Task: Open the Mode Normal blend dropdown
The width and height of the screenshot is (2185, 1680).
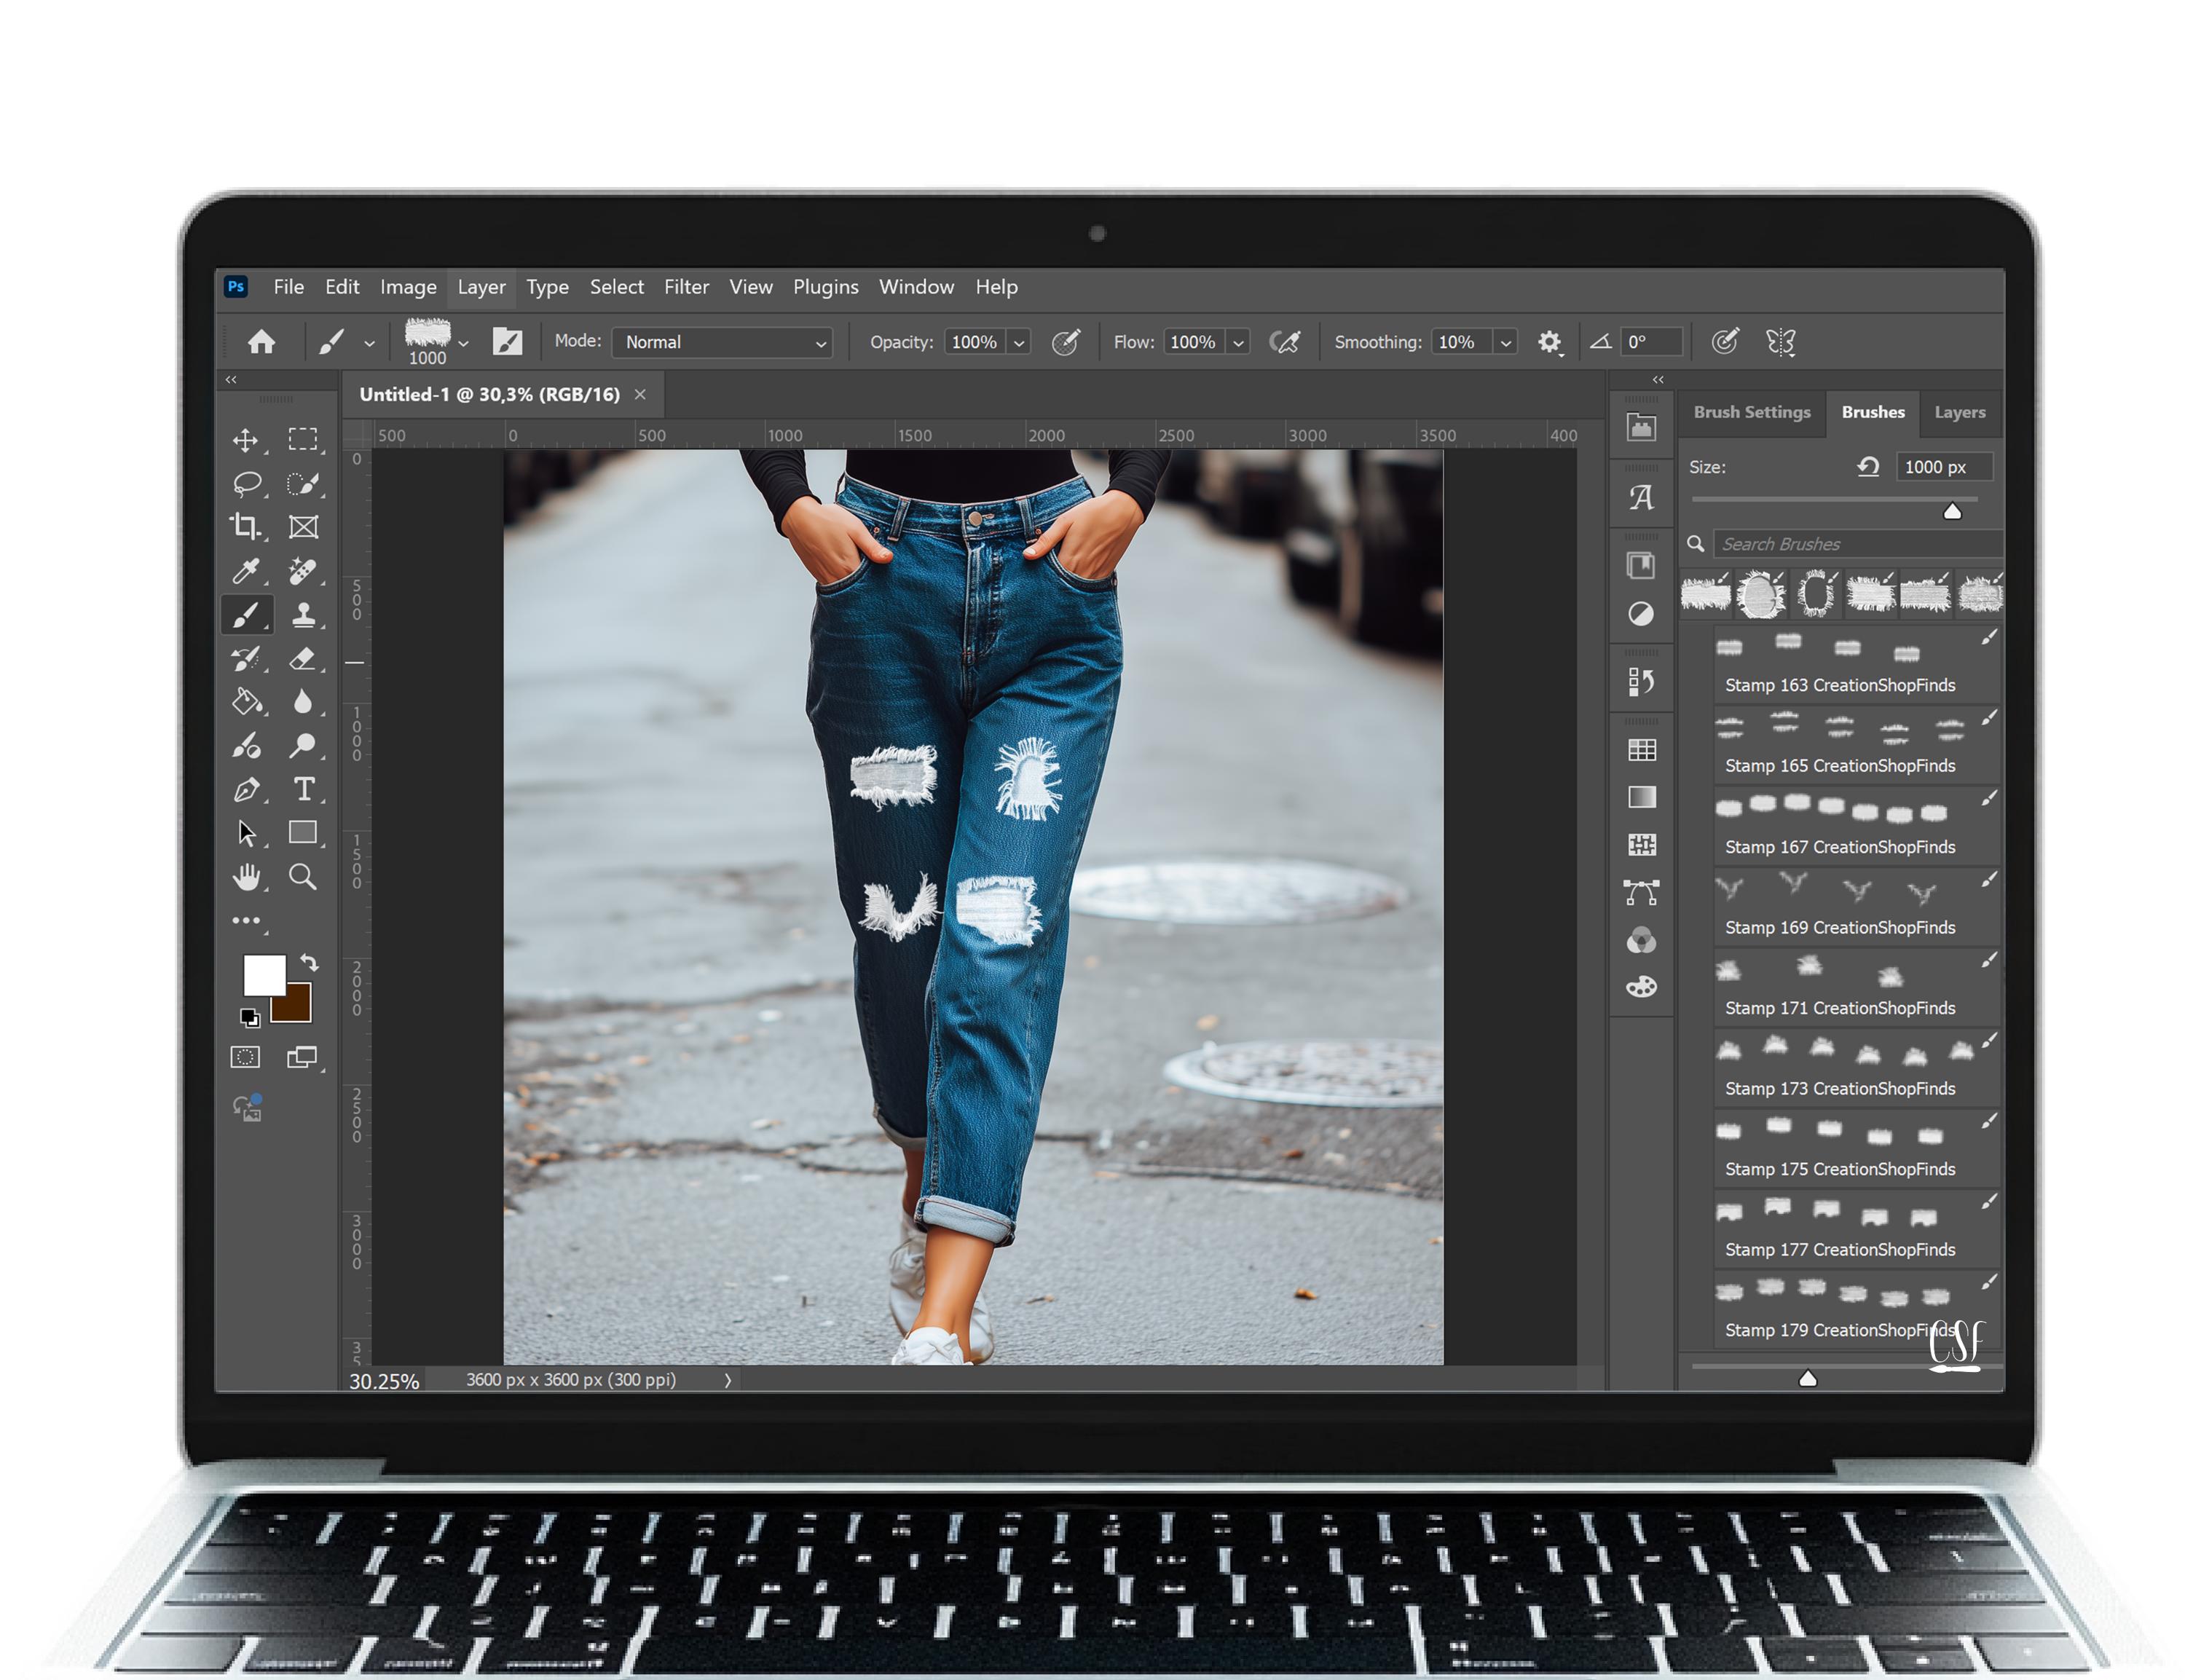Action: pyautogui.click(x=722, y=342)
